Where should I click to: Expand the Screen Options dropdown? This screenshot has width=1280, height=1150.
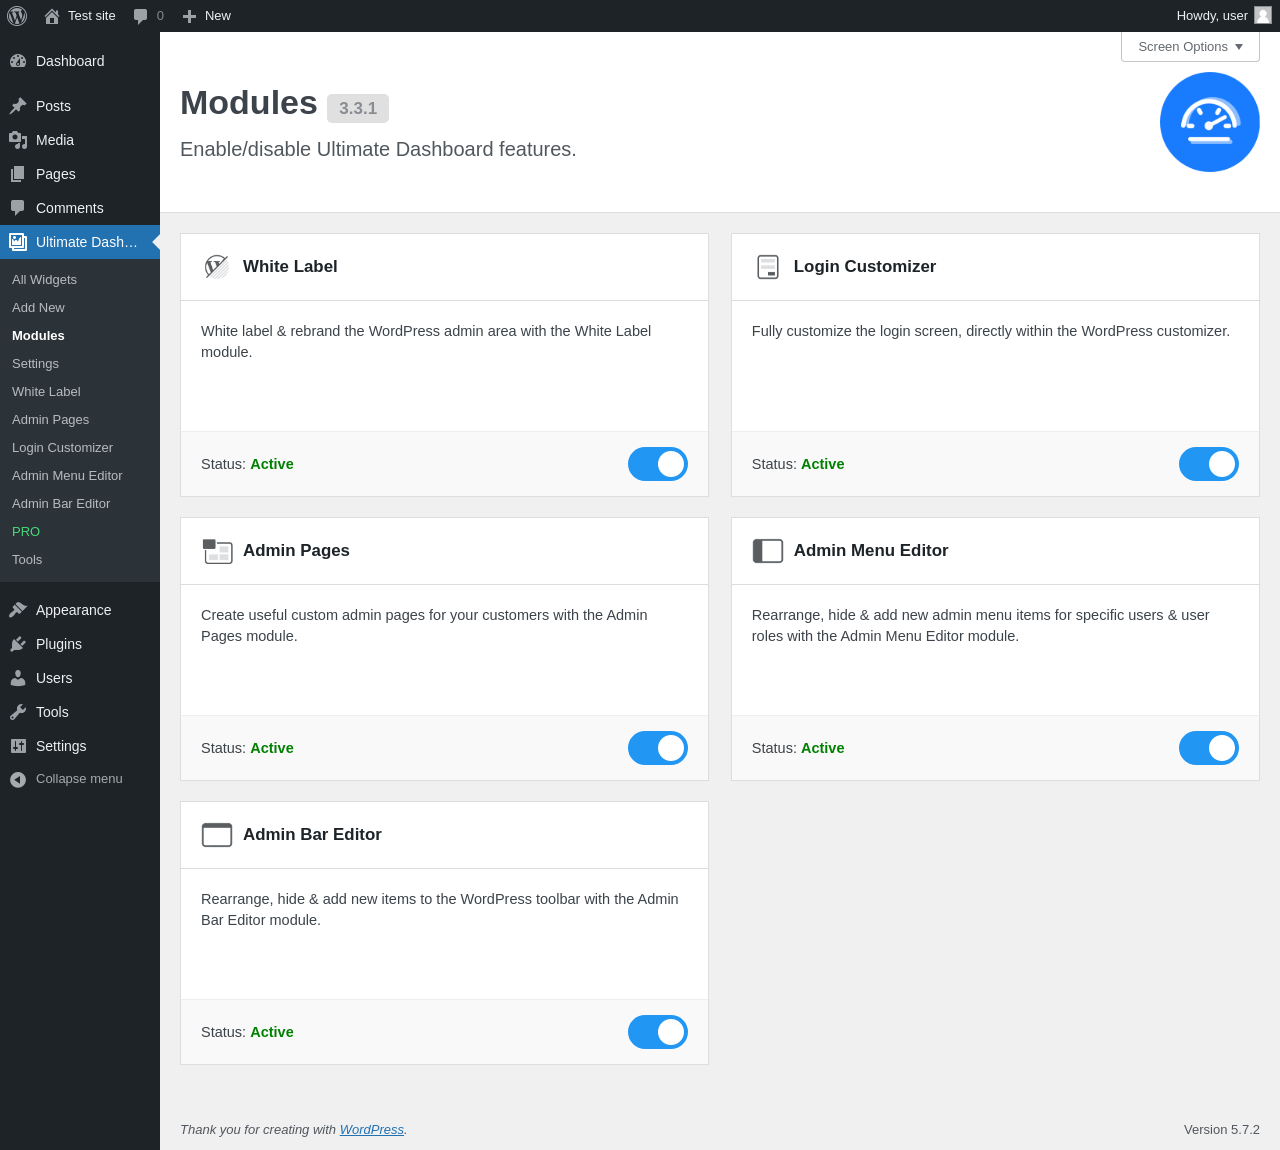tap(1190, 47)
